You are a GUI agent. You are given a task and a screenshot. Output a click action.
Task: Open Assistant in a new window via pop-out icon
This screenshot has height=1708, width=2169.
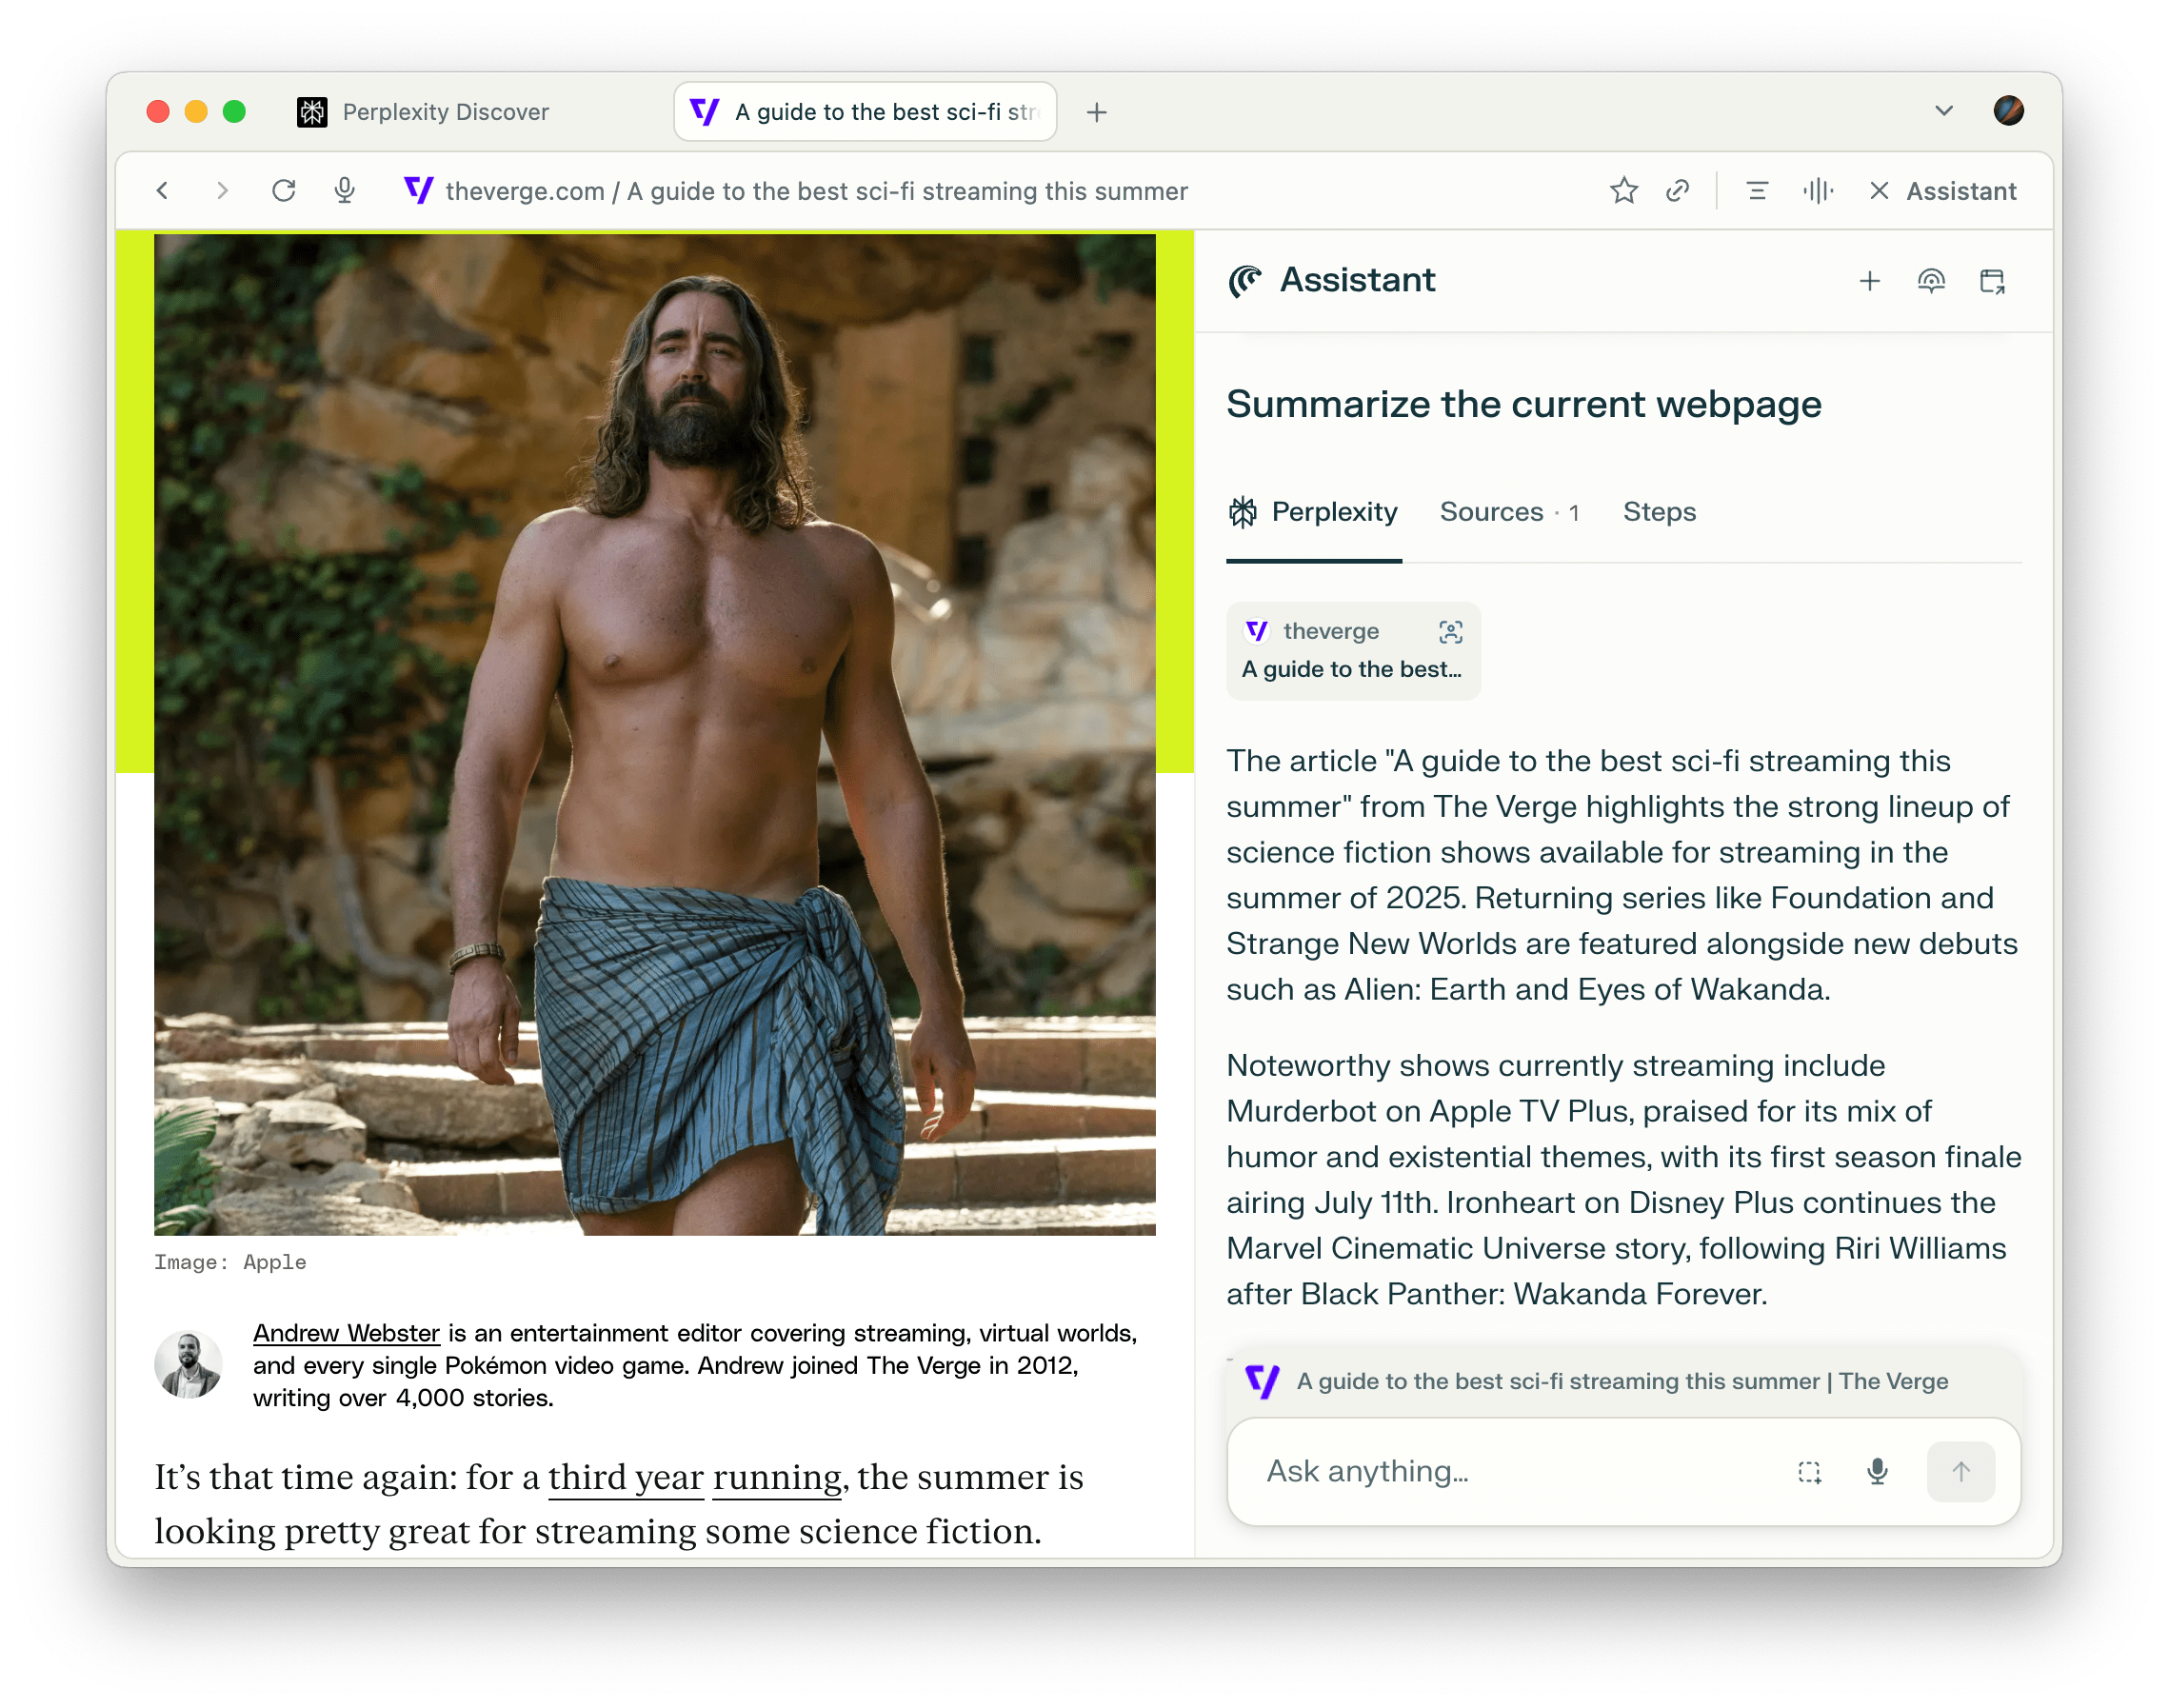1993,281
